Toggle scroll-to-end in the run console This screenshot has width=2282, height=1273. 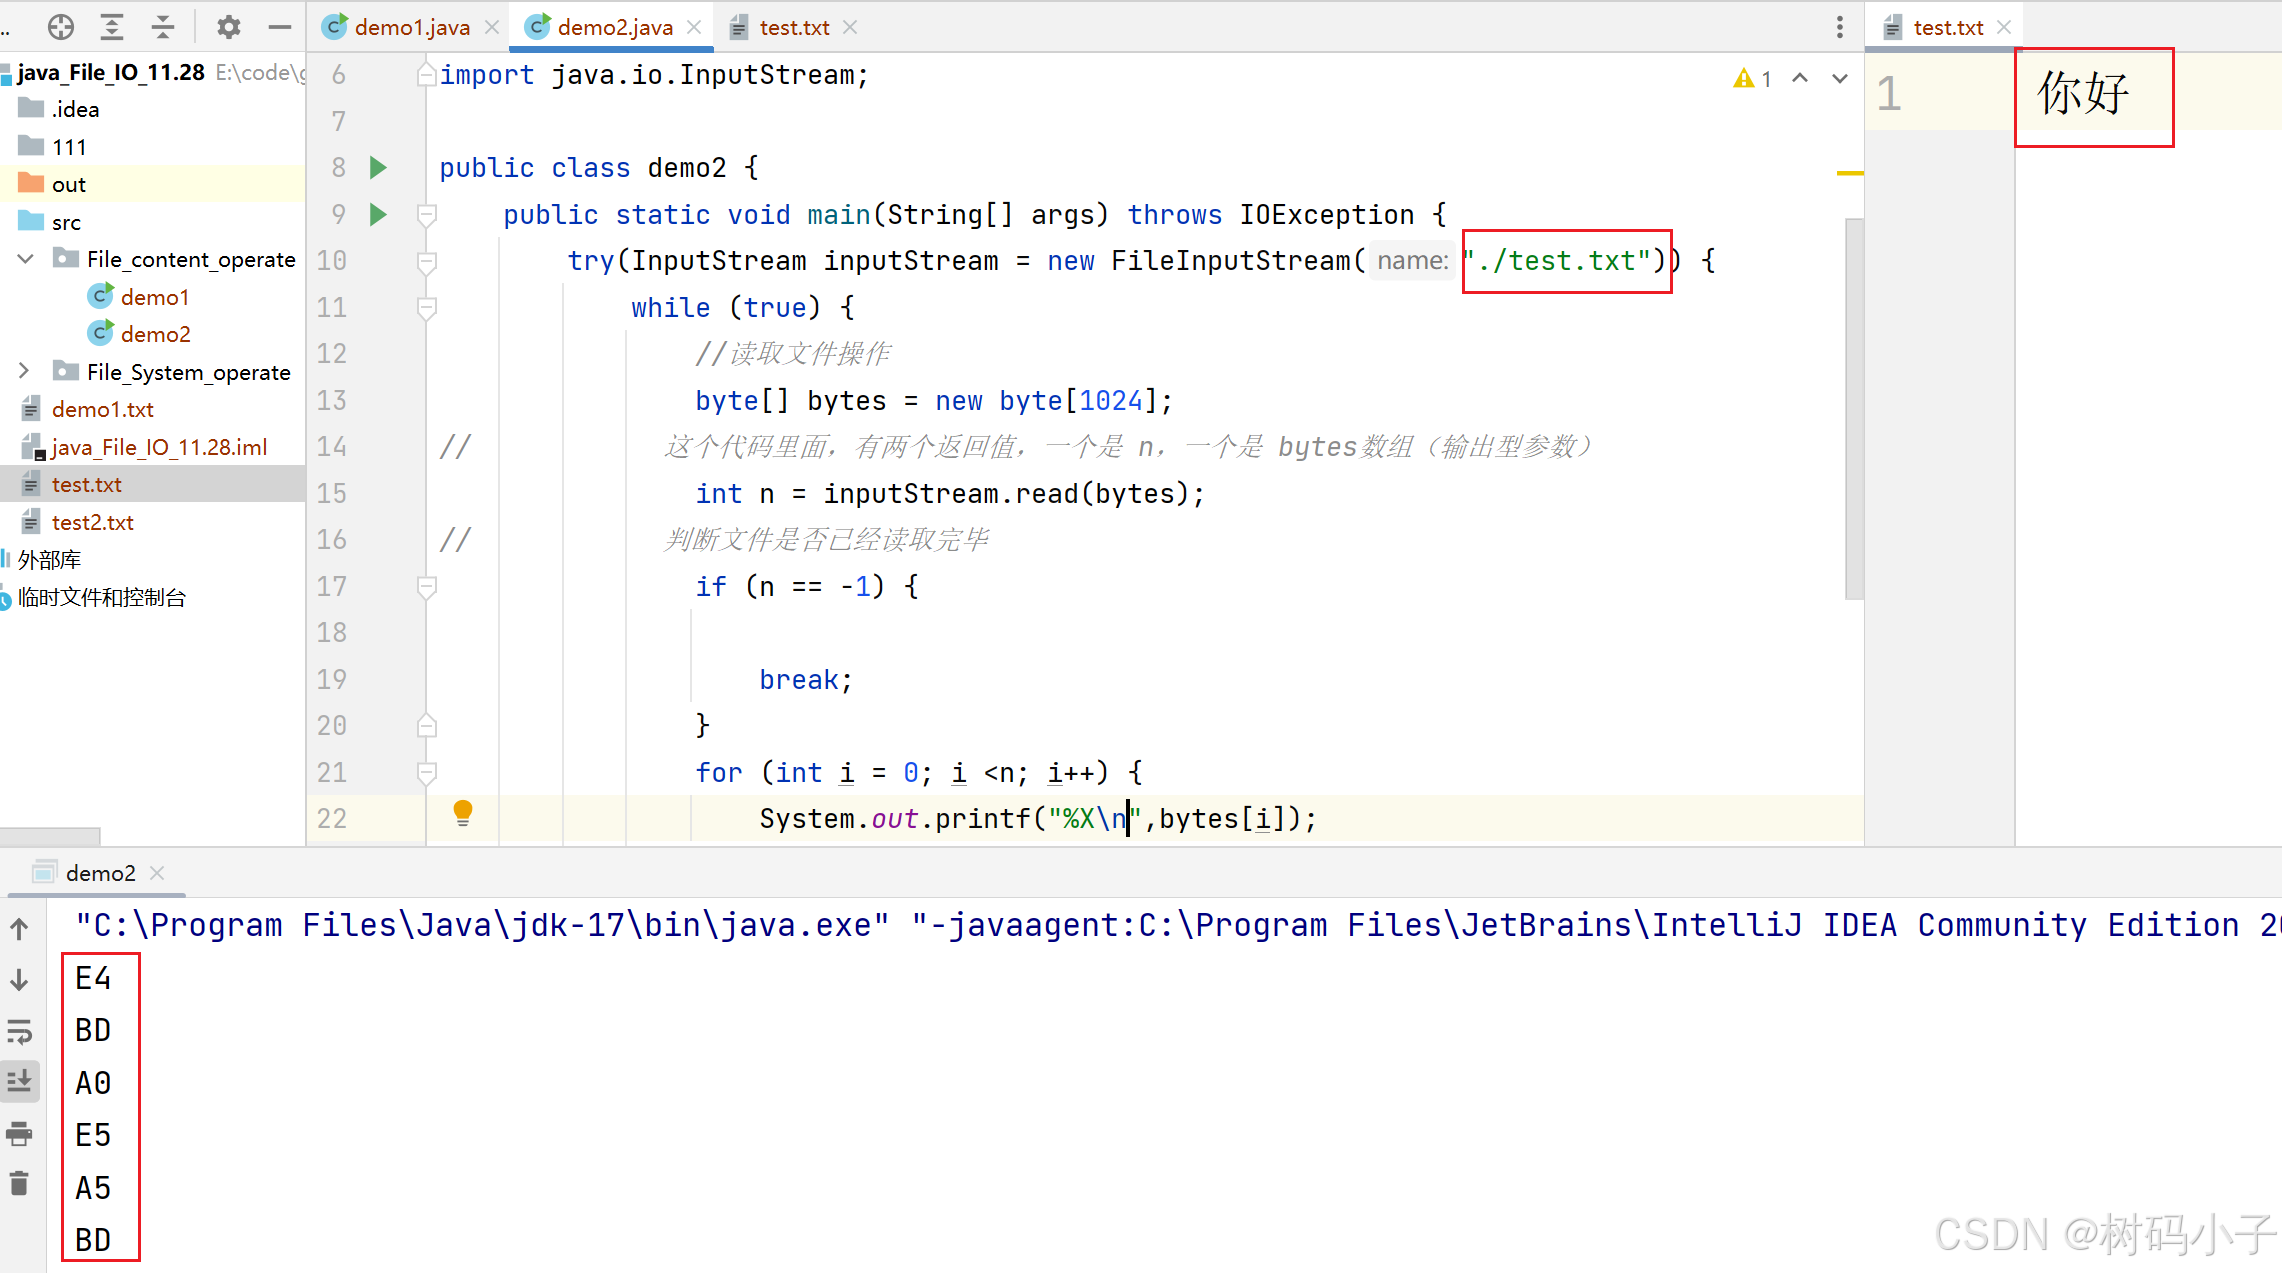point(19,1081)
